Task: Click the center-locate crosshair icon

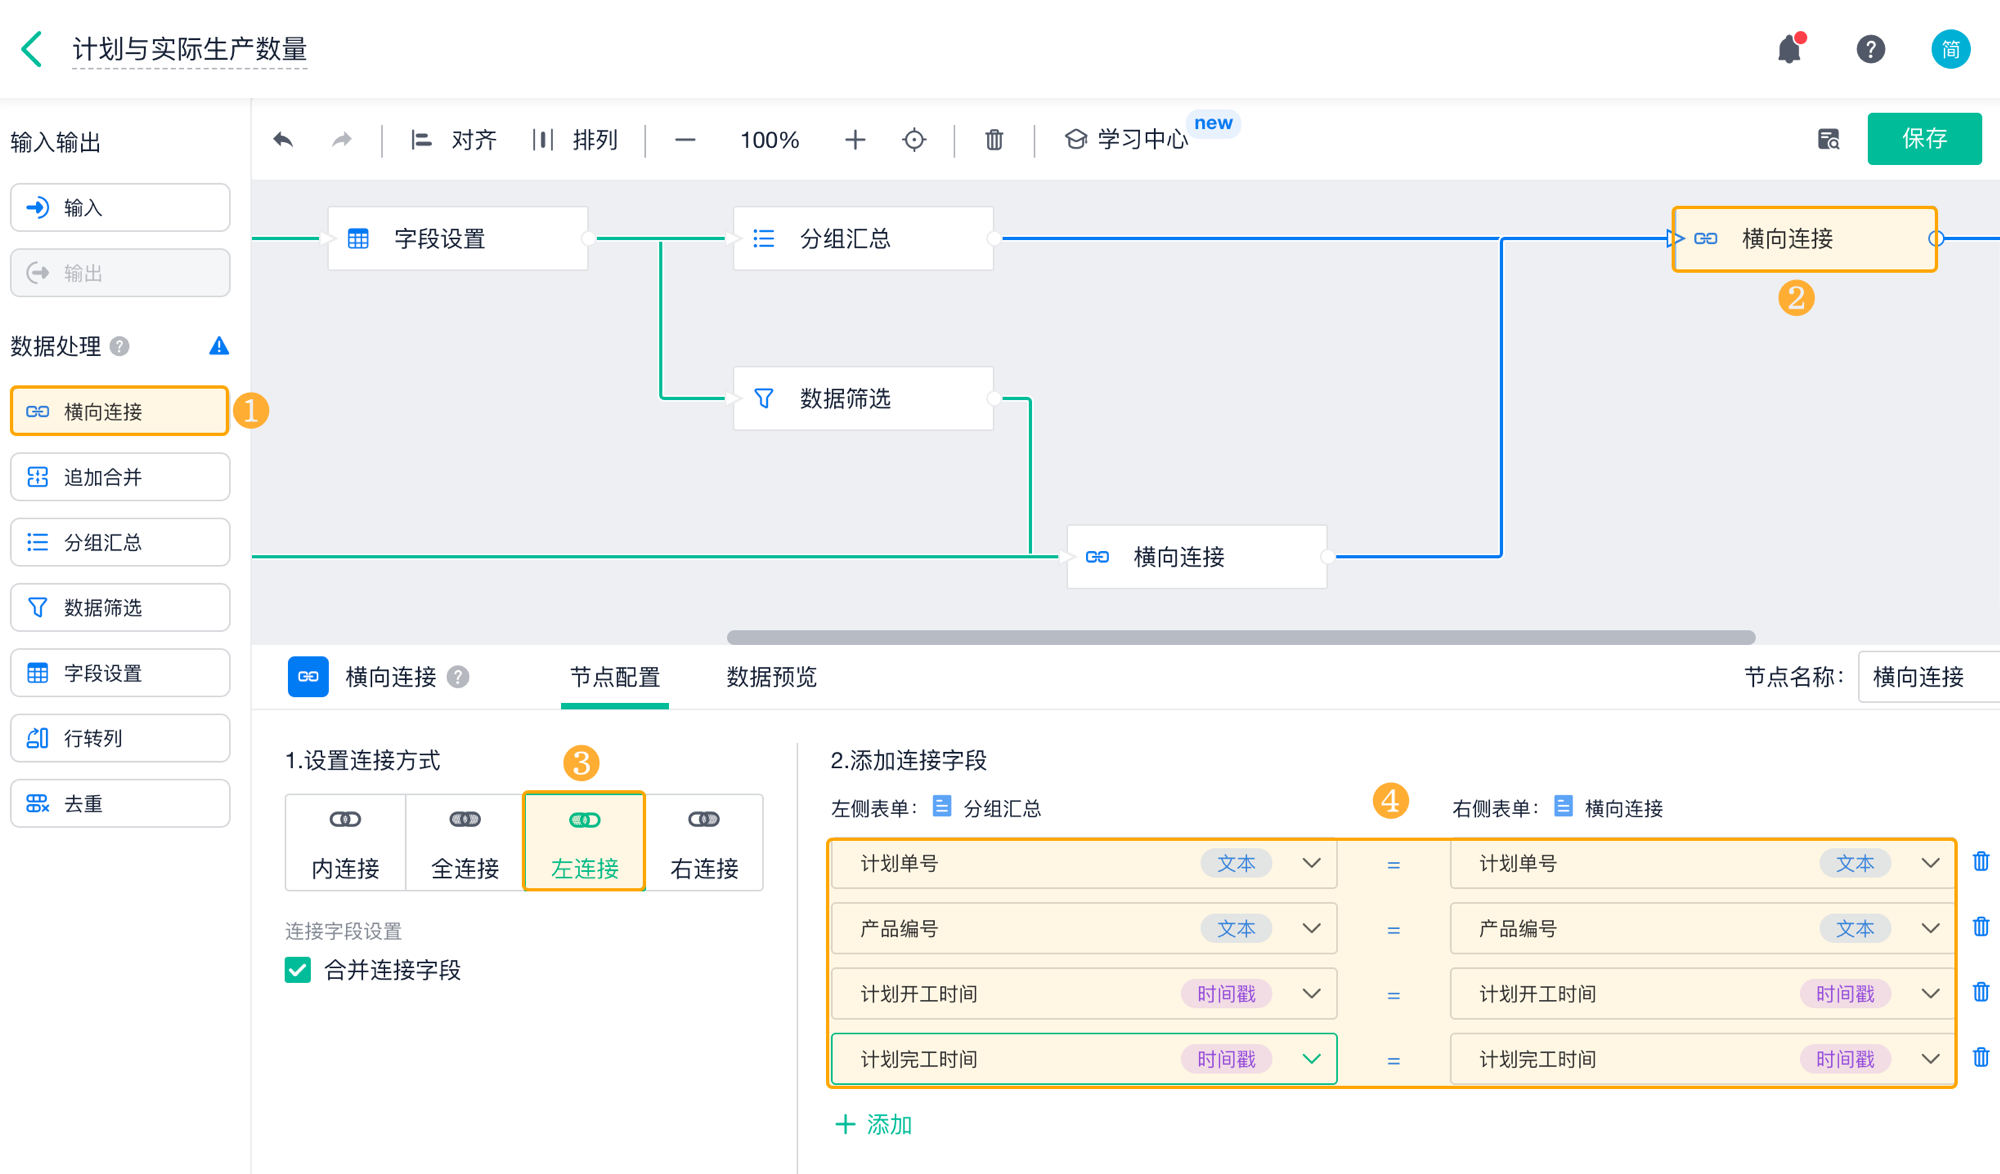Action: tap(913, 140)
